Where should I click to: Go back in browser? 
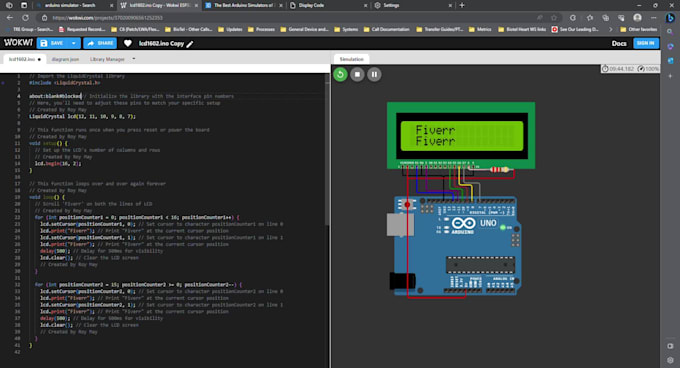10,18
